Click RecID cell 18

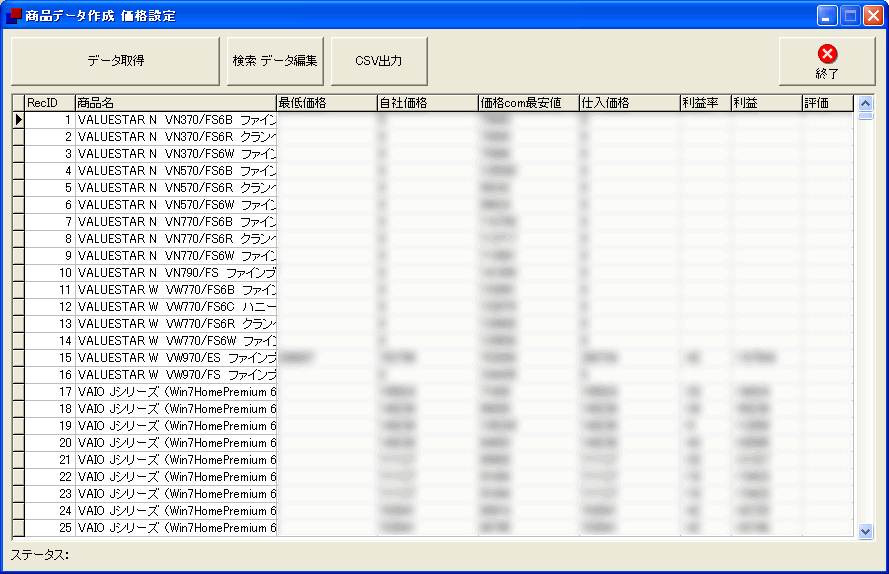[50, 409]
